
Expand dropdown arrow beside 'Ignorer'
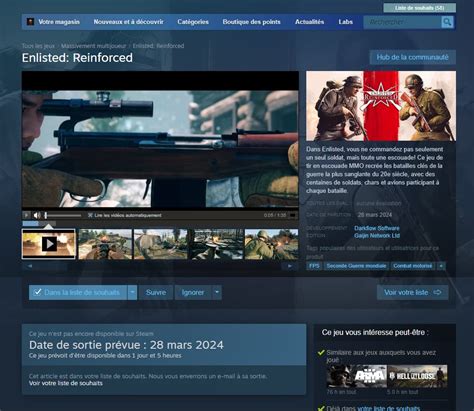pos(217,292)
